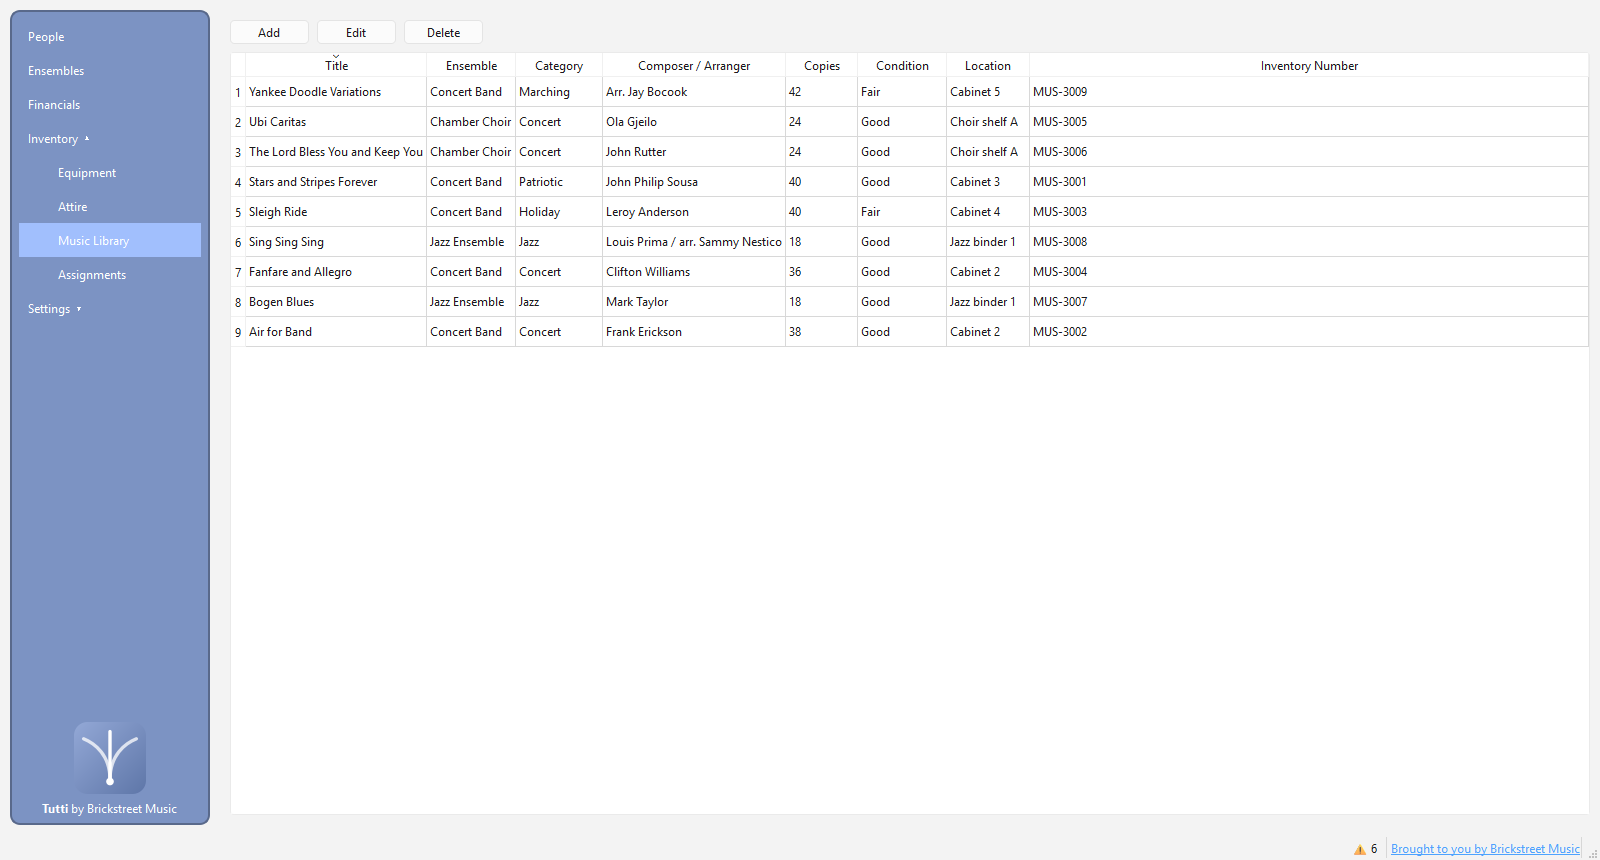Click the Patriotic category cell
Viewport: 1600px width, 860px height.
559,182
